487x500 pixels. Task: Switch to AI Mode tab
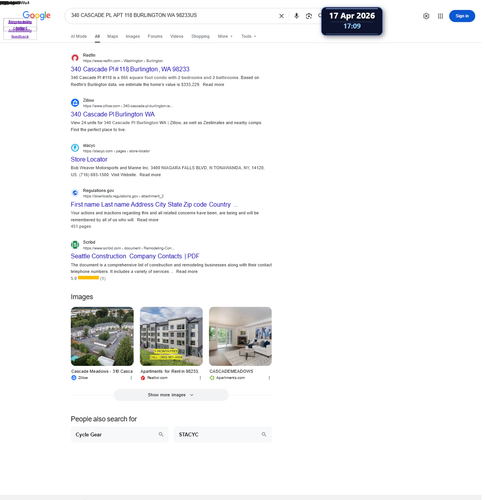pos(79,36)
